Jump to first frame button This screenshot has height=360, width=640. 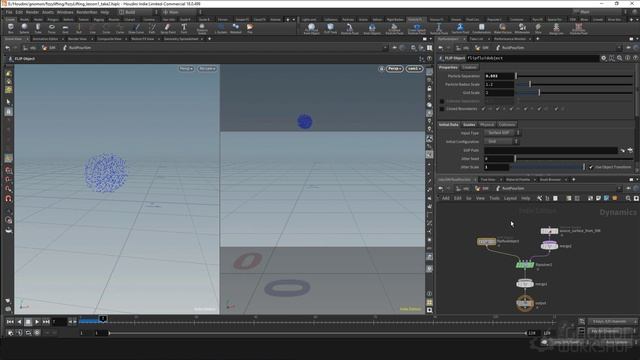tap(10, 322)
